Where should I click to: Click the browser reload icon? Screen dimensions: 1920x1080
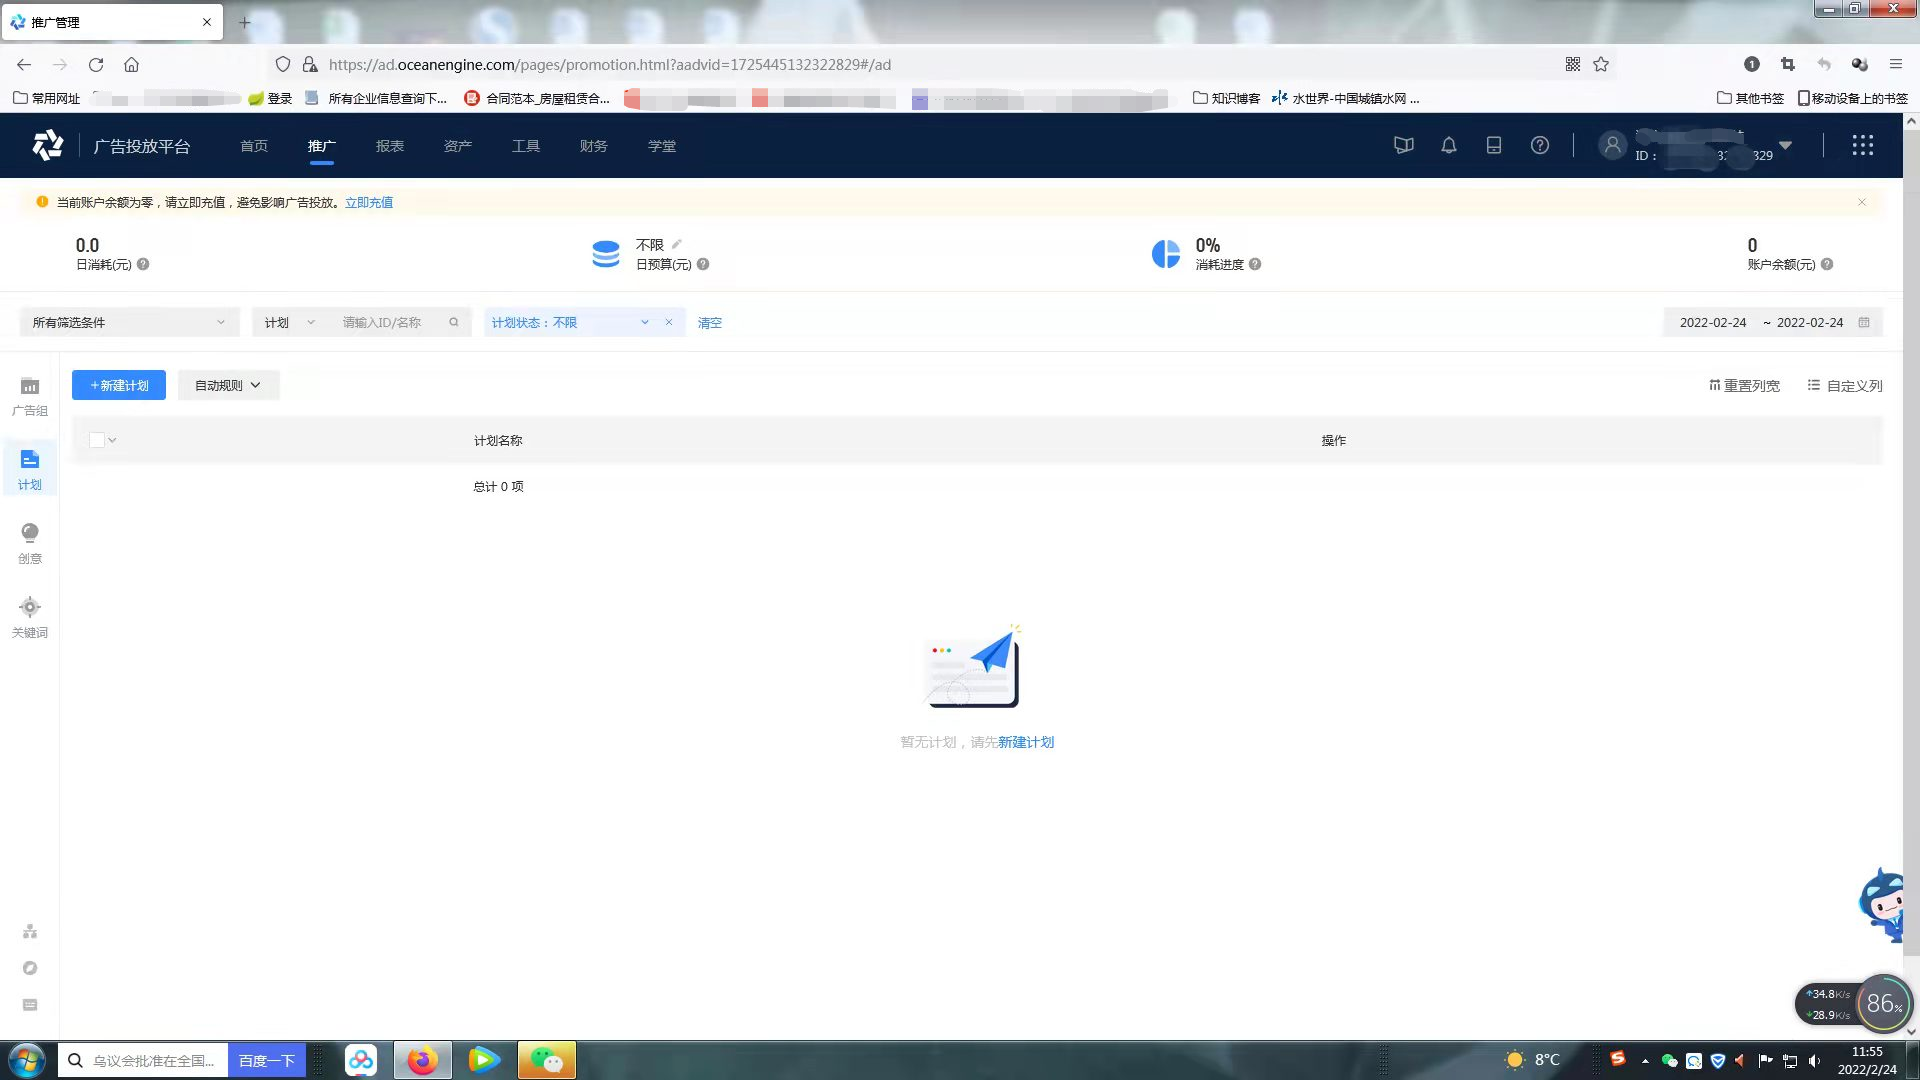(96, 65)
